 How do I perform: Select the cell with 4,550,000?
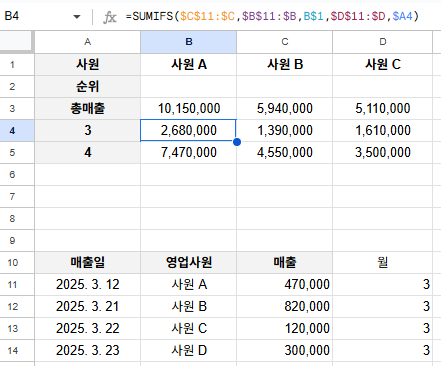tap(285, 152)
